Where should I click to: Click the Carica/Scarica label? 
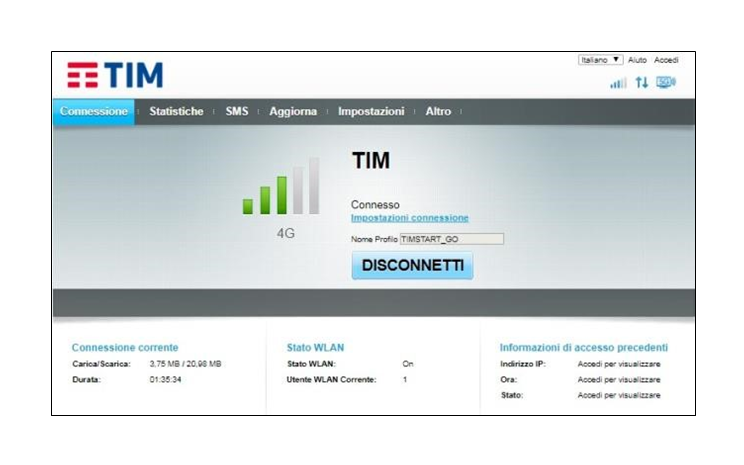click(x=101, y=364)
